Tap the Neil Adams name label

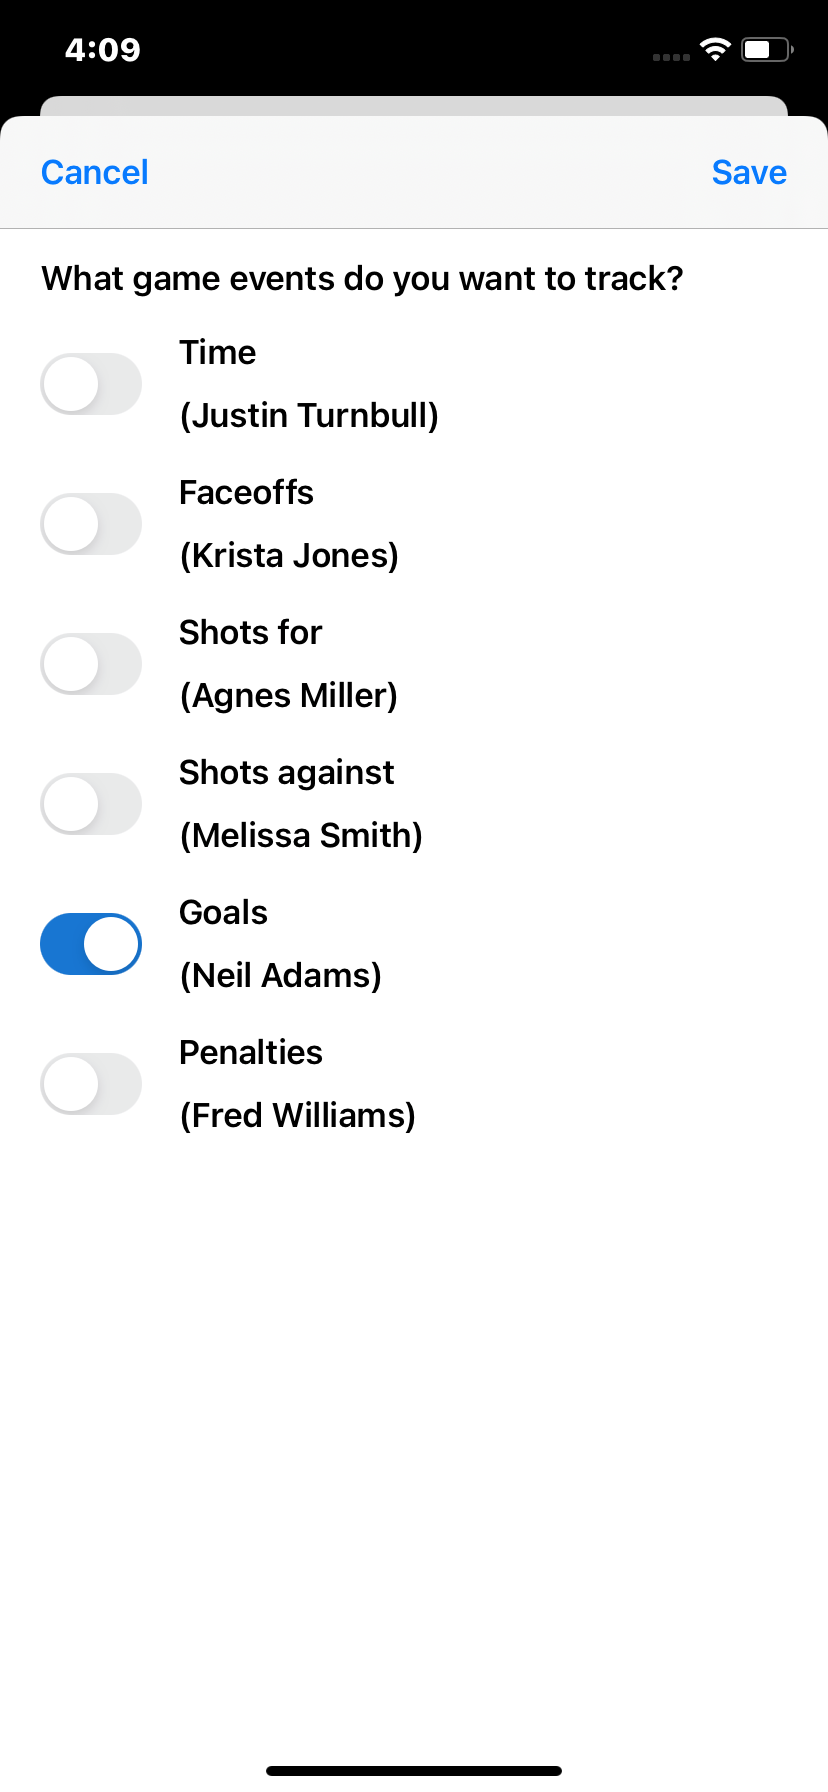tap(281, 976)
